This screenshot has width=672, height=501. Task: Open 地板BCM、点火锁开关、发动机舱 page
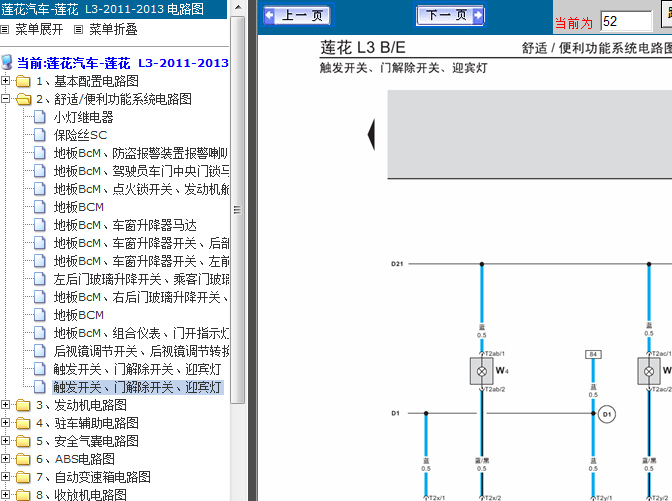tap(141, 189)
